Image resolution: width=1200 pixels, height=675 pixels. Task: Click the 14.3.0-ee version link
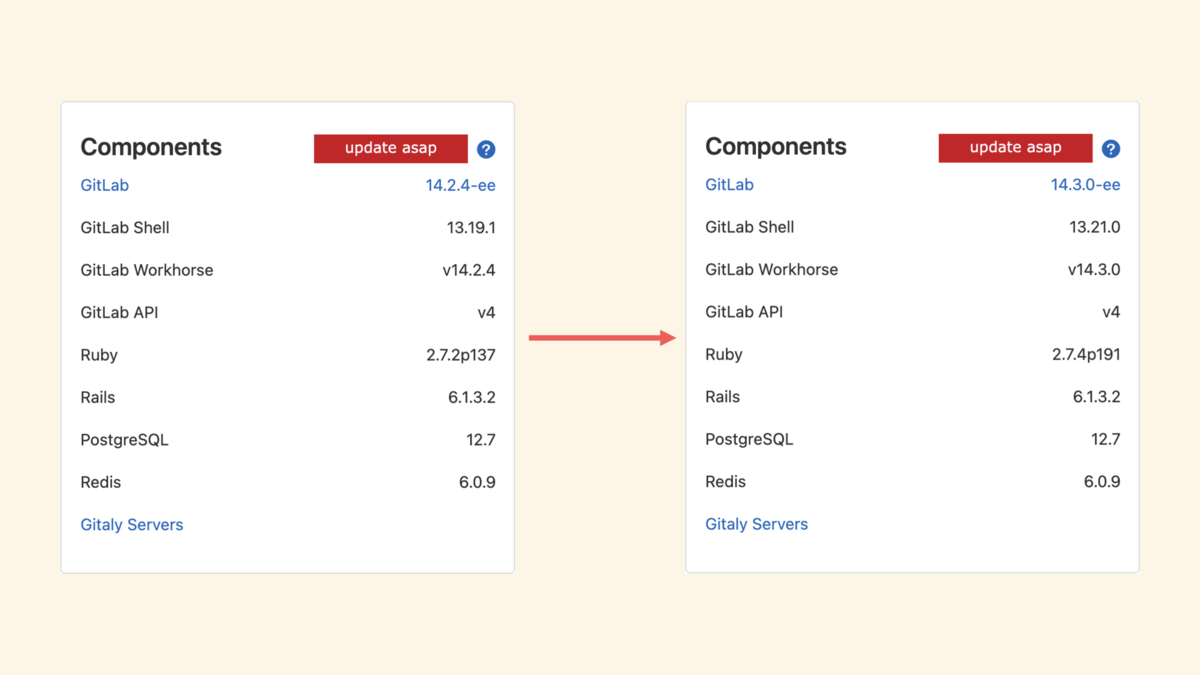(1085, 184)
